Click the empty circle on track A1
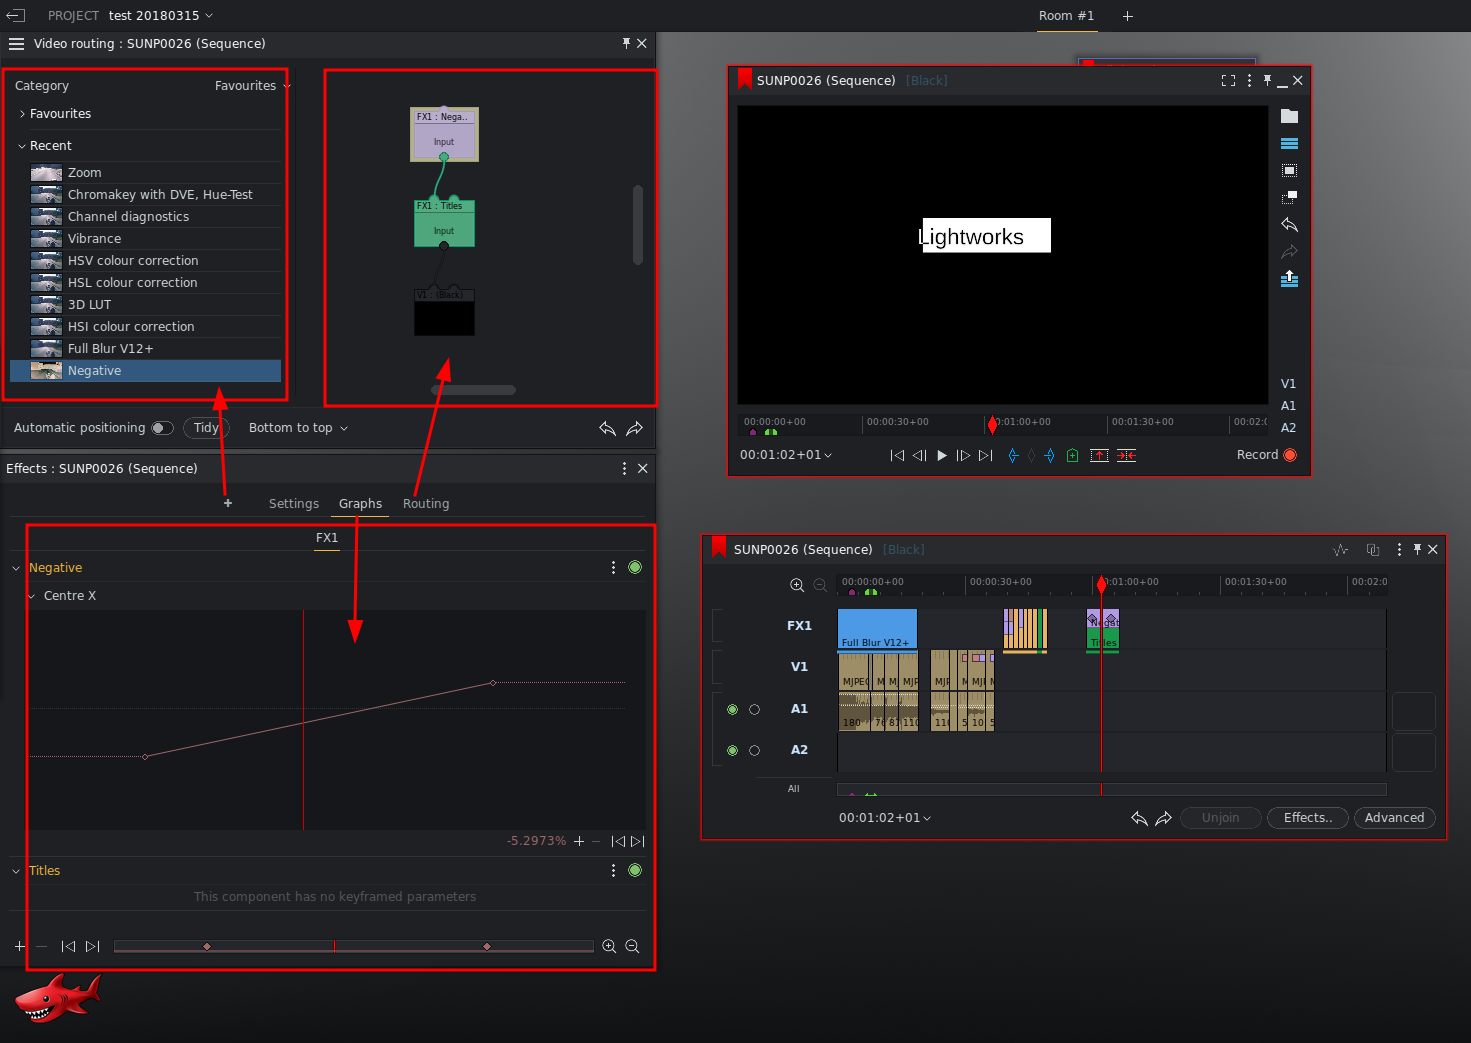 pos(754,709)
